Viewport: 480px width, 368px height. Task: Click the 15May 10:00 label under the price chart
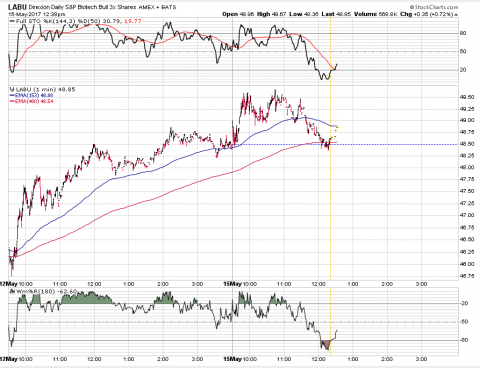(x=240, y=284)
